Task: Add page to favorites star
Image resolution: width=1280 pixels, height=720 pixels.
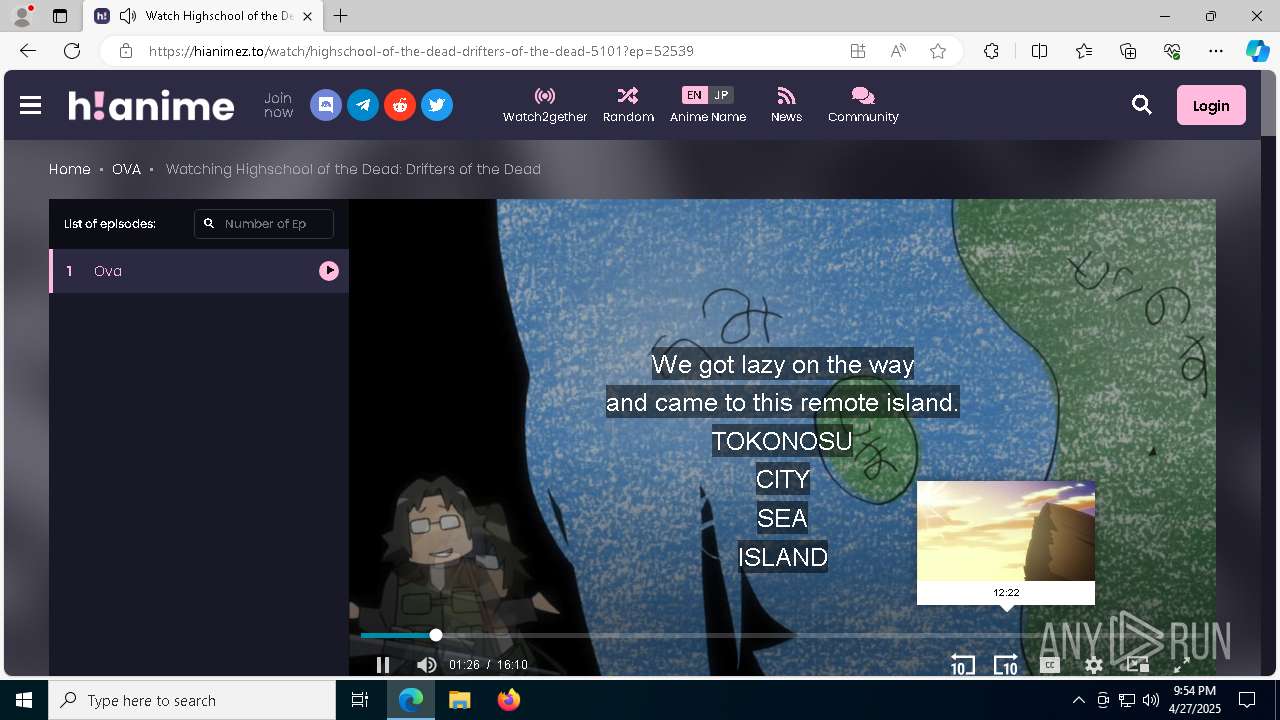Action: point(938,51)
